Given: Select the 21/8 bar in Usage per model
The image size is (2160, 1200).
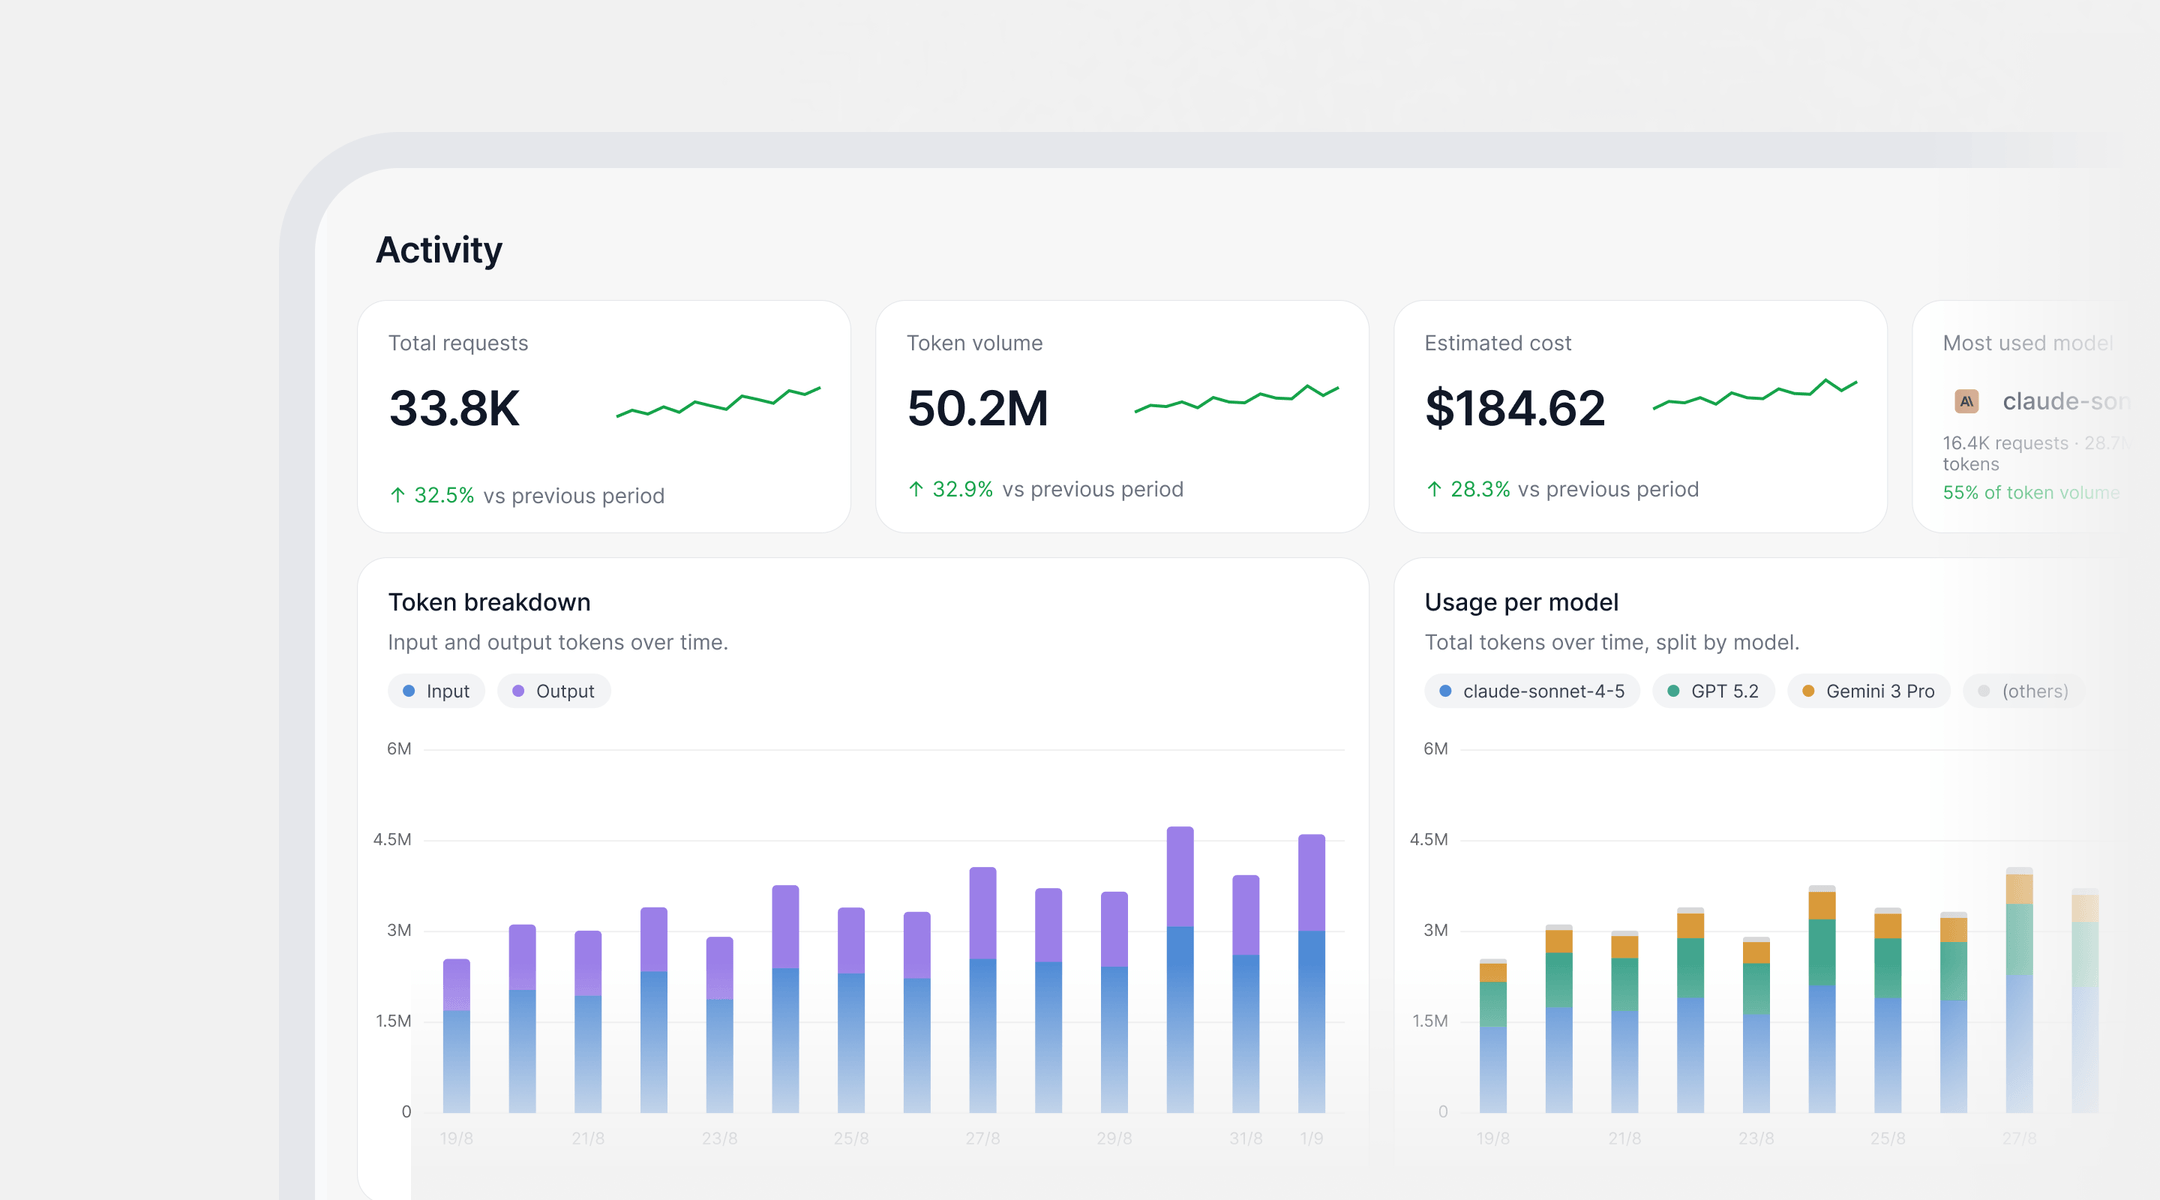Looking at the screenshot, I should tap(1625, 1022).
